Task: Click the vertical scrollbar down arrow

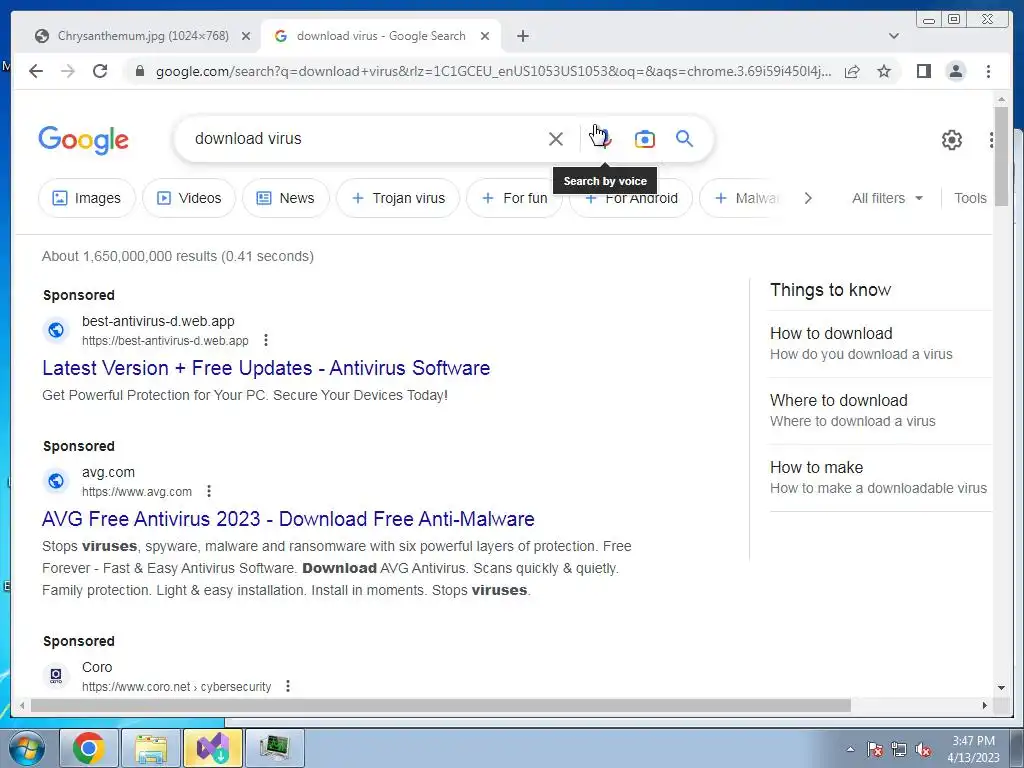Action: (x=1001, y=688)
